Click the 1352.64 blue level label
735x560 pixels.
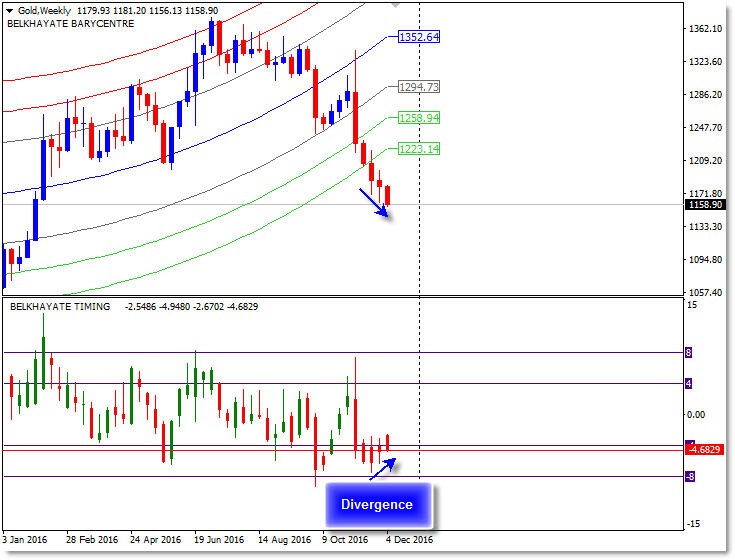click(419, 37)
